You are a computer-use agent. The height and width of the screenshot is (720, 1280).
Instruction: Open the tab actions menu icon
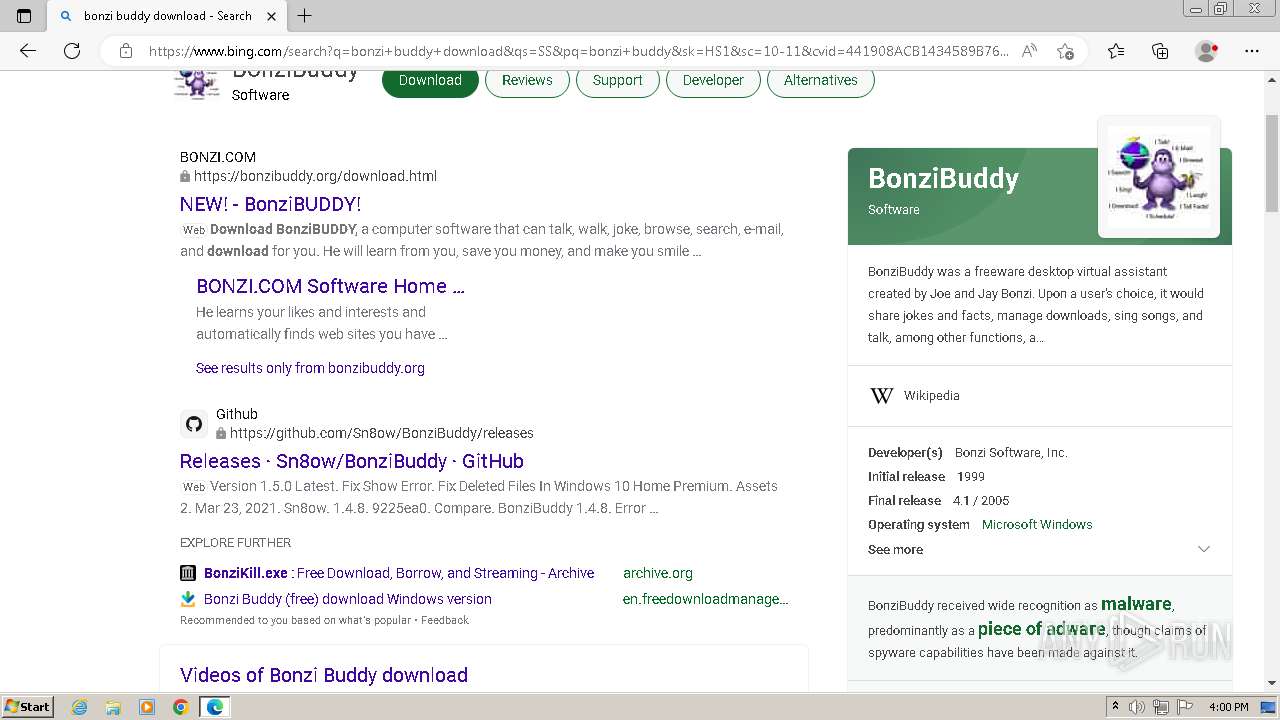pos(24,15)
